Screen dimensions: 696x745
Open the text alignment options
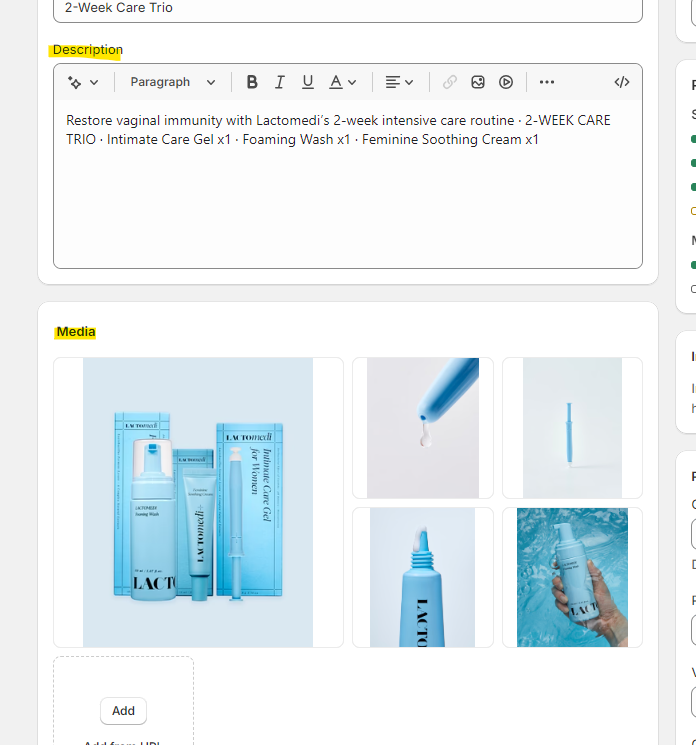click(393, 82)
